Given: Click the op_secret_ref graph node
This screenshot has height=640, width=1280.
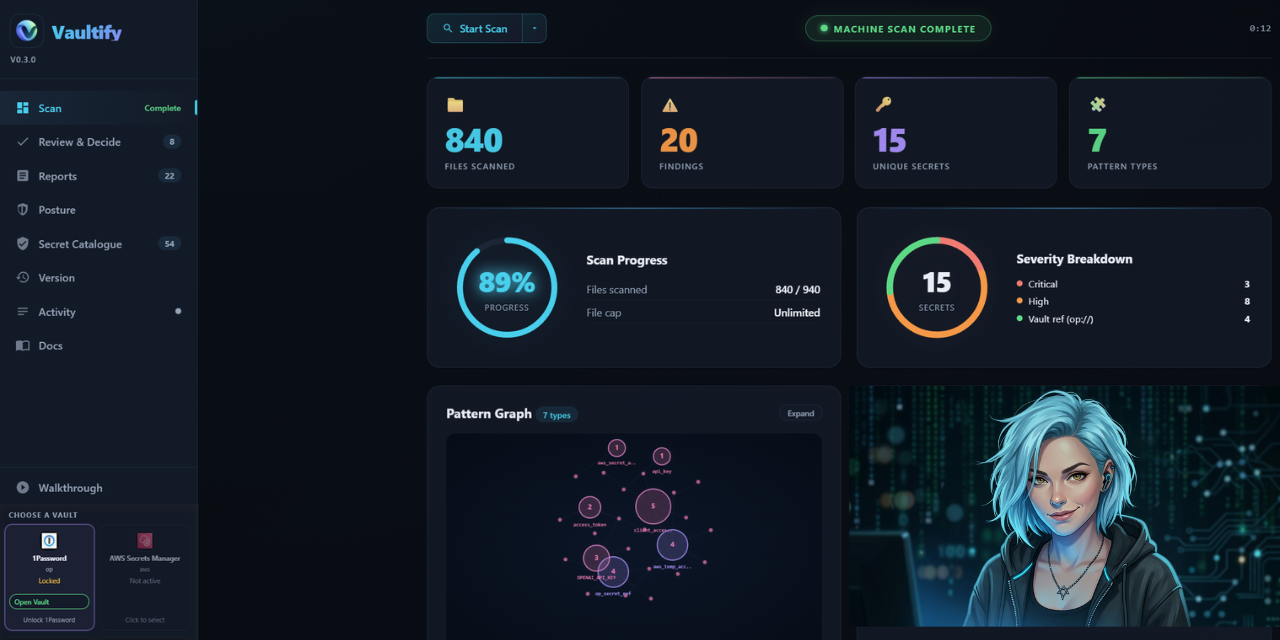Looking at the screenshot, I should tap(613, 572).
